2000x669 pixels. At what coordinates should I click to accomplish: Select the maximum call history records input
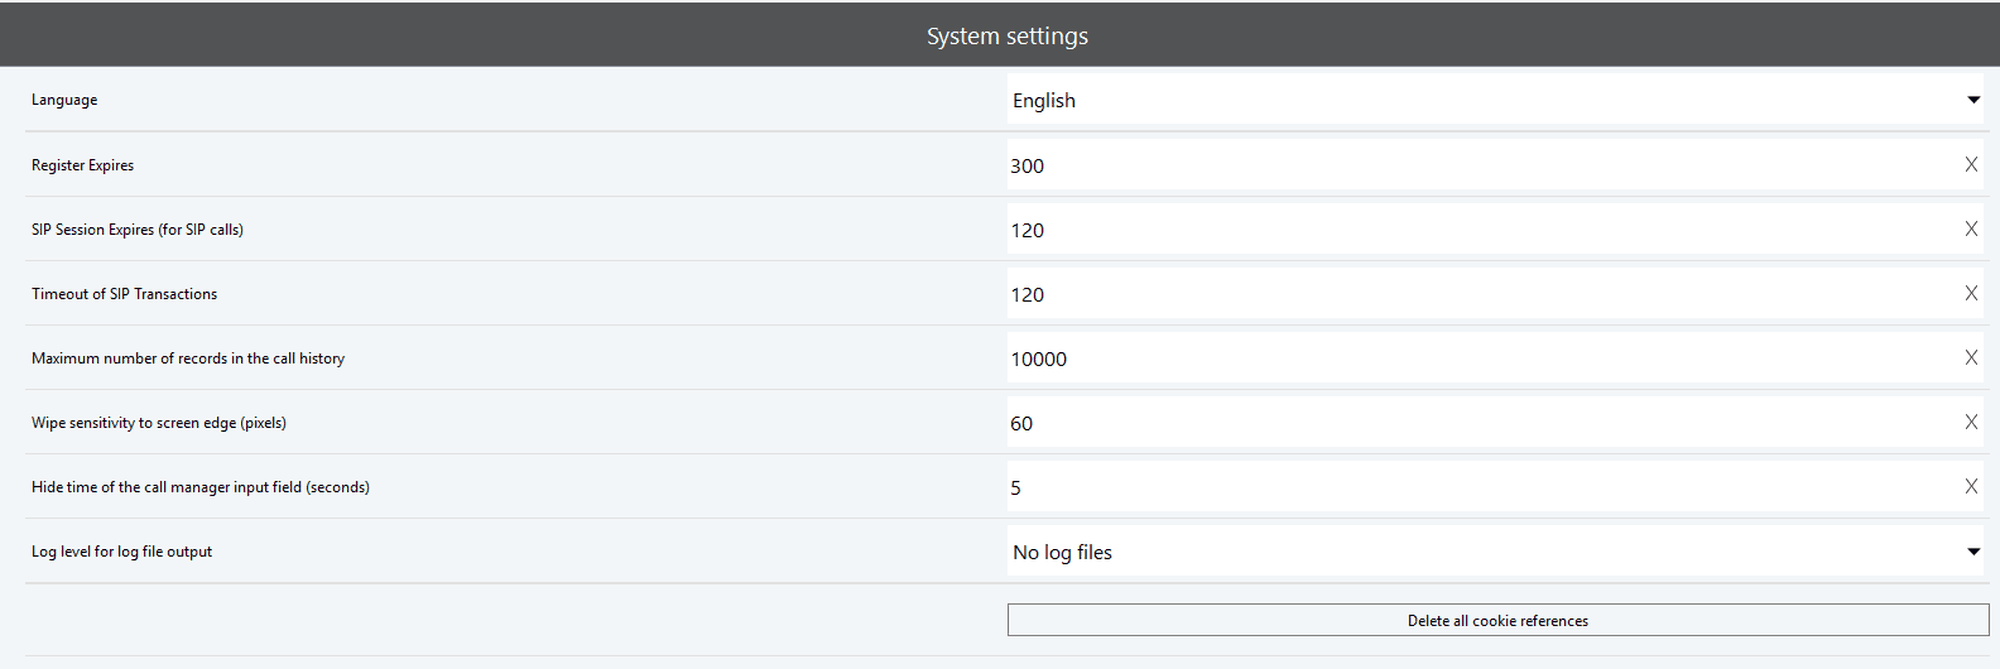click(1480, 359)
